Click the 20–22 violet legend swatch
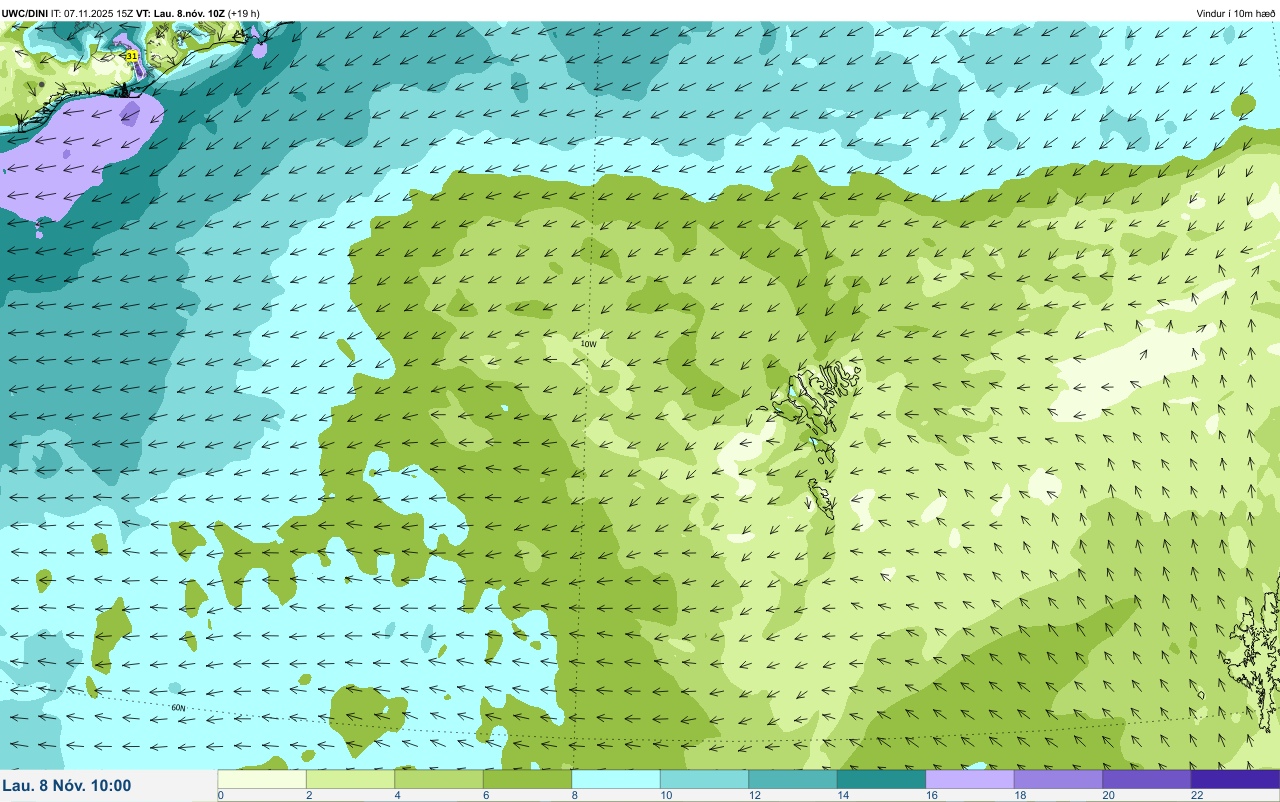Screen dimensions: 1280x802 (x=1147, y=779)
